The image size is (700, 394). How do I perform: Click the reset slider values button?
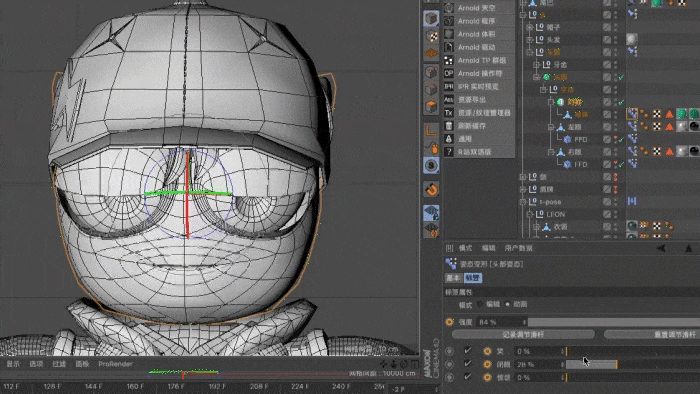click(652, 334)
